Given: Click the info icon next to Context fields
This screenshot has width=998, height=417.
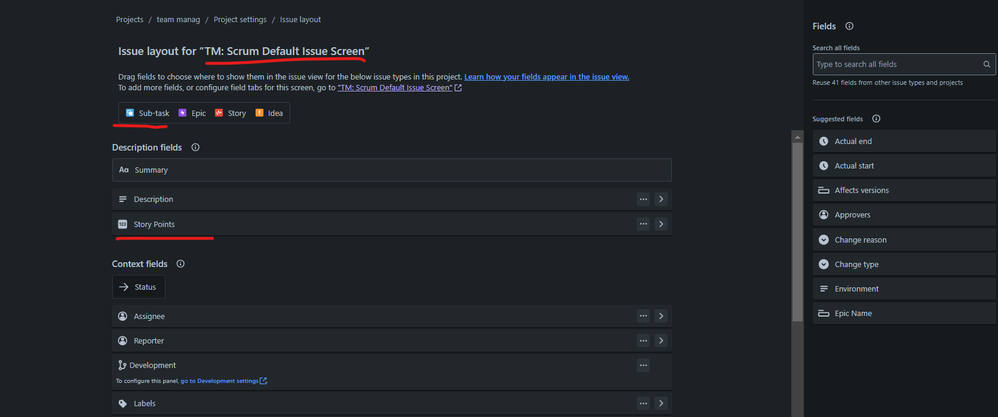Looking at the screenshot, I should pyautogui.click(x=181, y=264).
